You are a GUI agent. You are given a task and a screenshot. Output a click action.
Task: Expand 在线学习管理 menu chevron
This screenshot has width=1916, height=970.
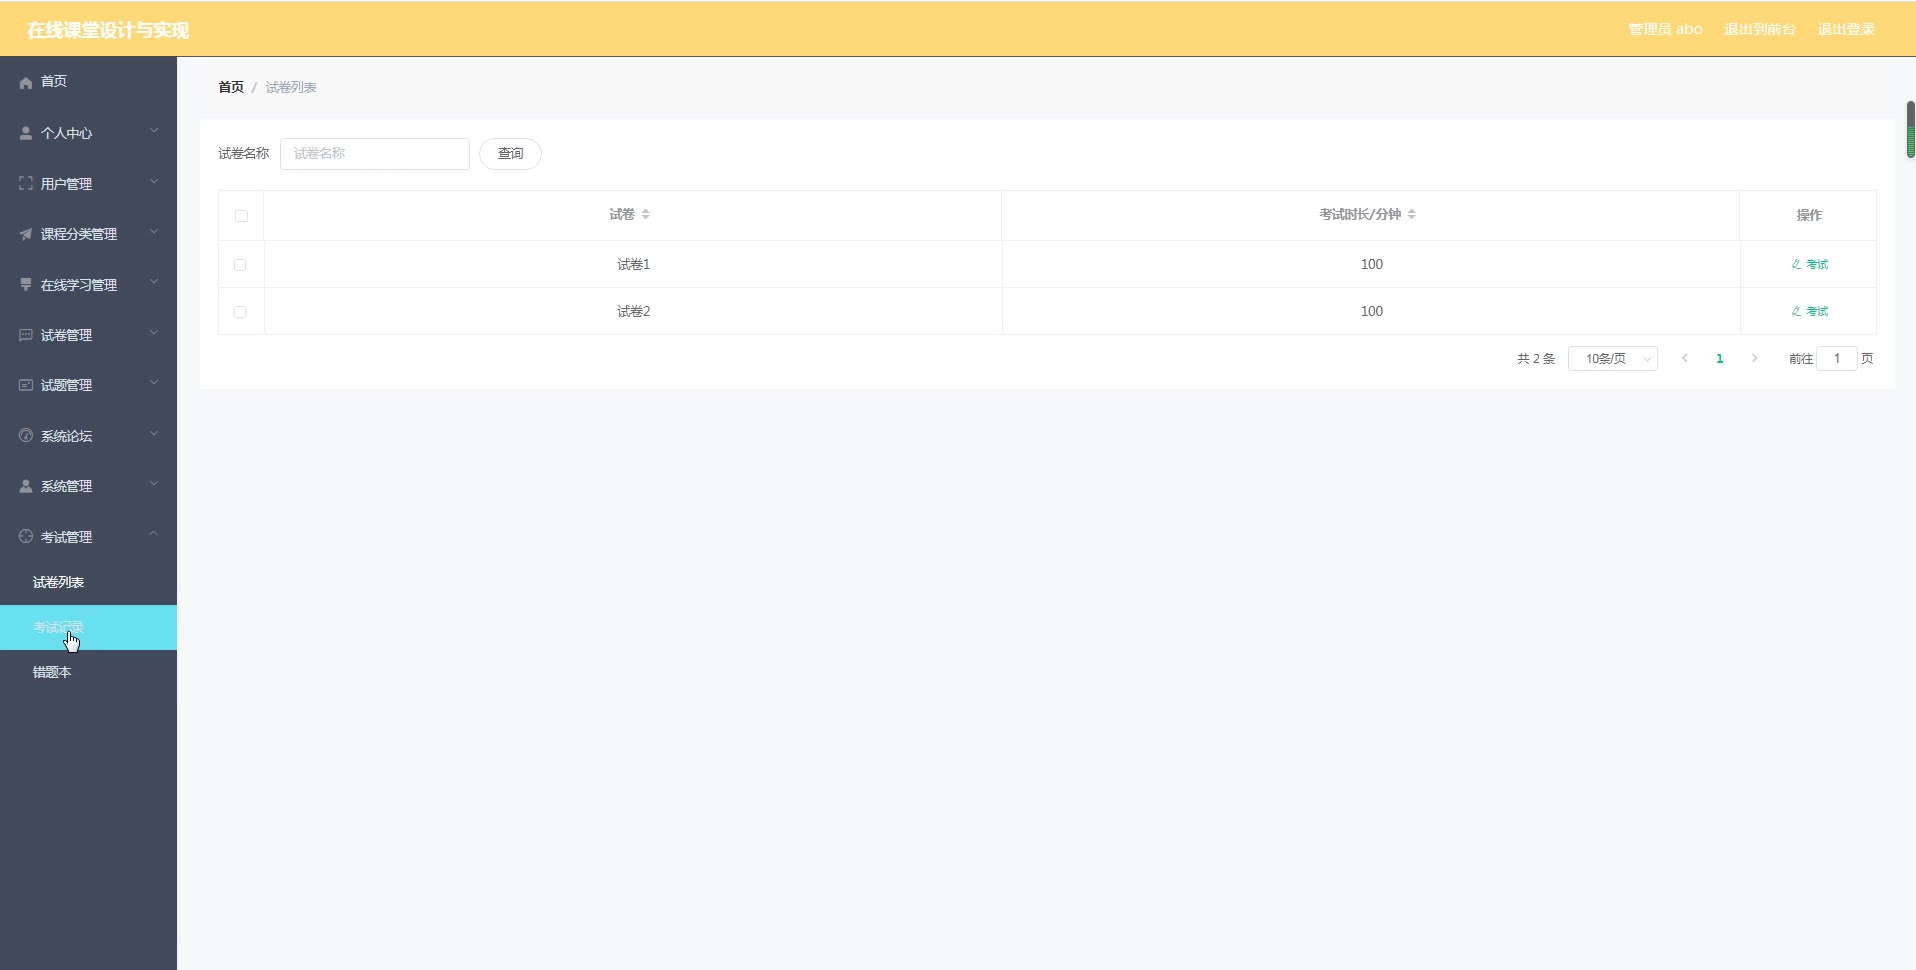point(154,283)
